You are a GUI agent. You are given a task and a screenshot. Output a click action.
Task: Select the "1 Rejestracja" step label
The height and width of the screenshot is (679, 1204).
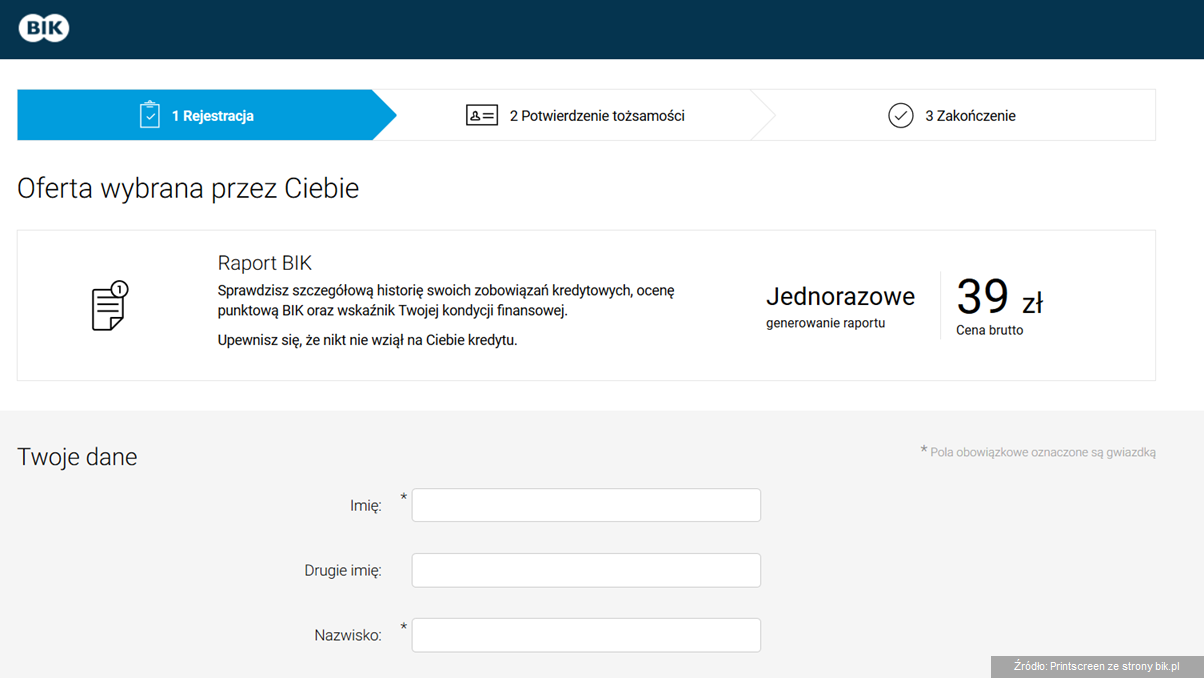tap(212, 116)
